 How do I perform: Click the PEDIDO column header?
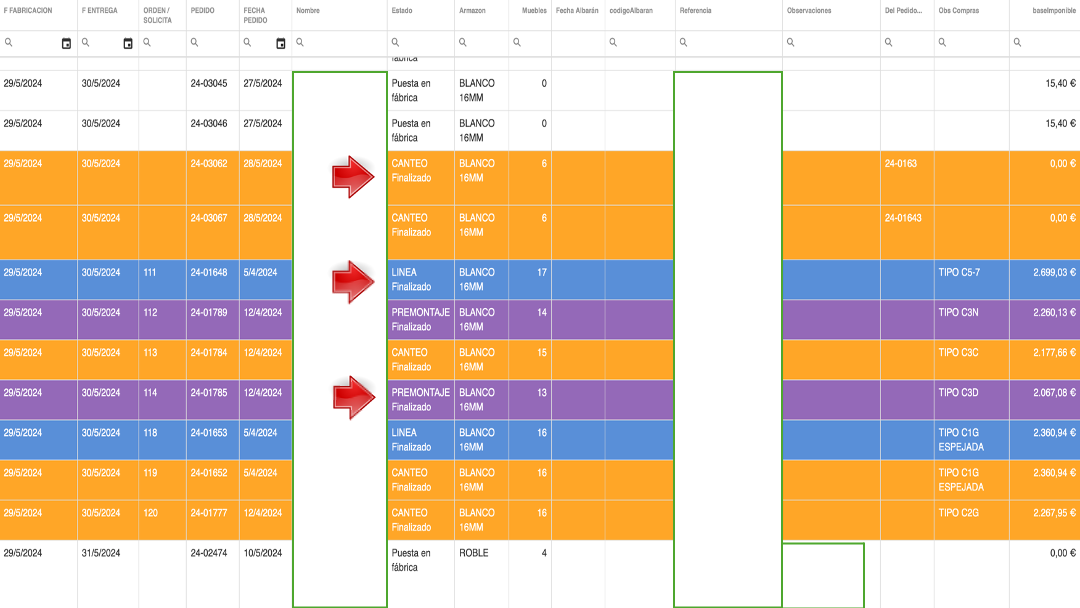tap(203, 11)
